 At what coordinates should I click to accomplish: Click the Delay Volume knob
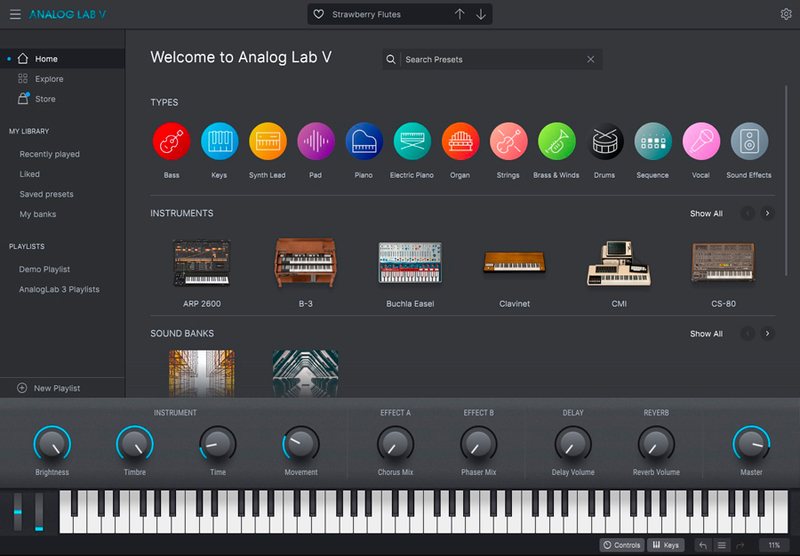tap(573, 444)
